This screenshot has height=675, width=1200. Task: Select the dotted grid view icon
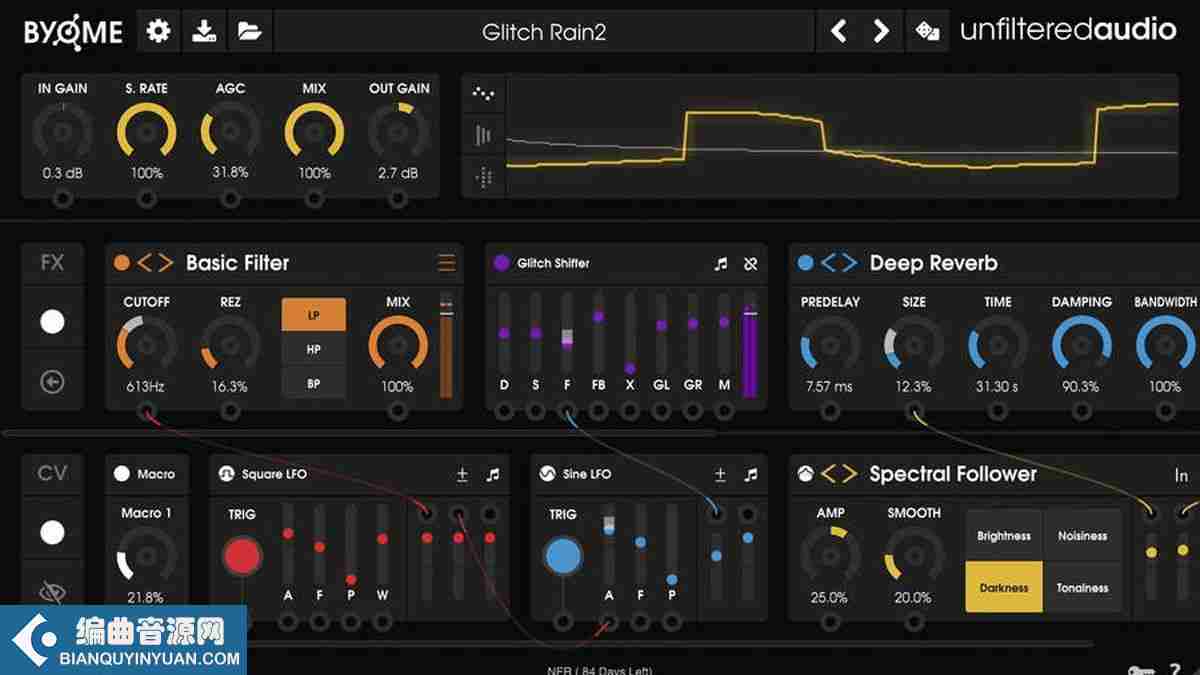[x=484, y=177]
